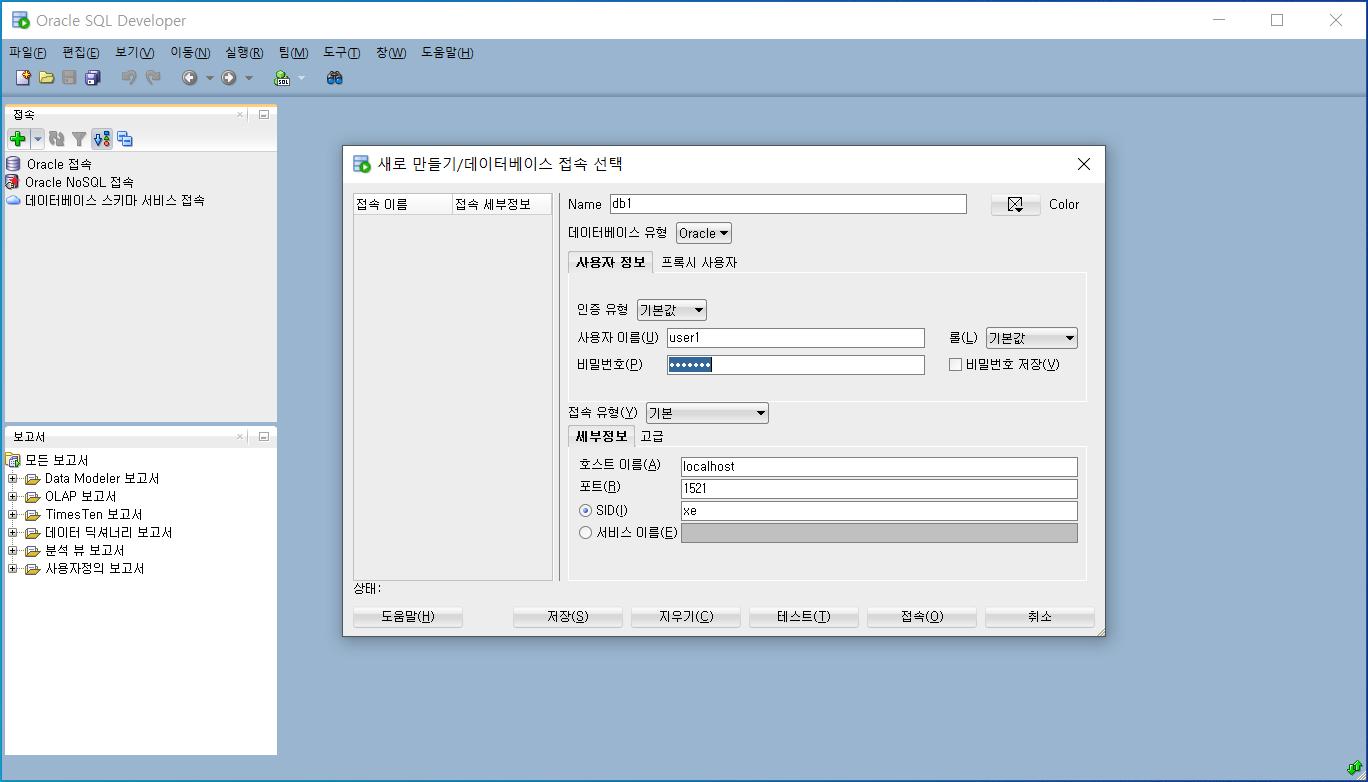Viewport: 1368px width, 782px height.
Task: Click the Redo toolbar icon
Action: 153,78
